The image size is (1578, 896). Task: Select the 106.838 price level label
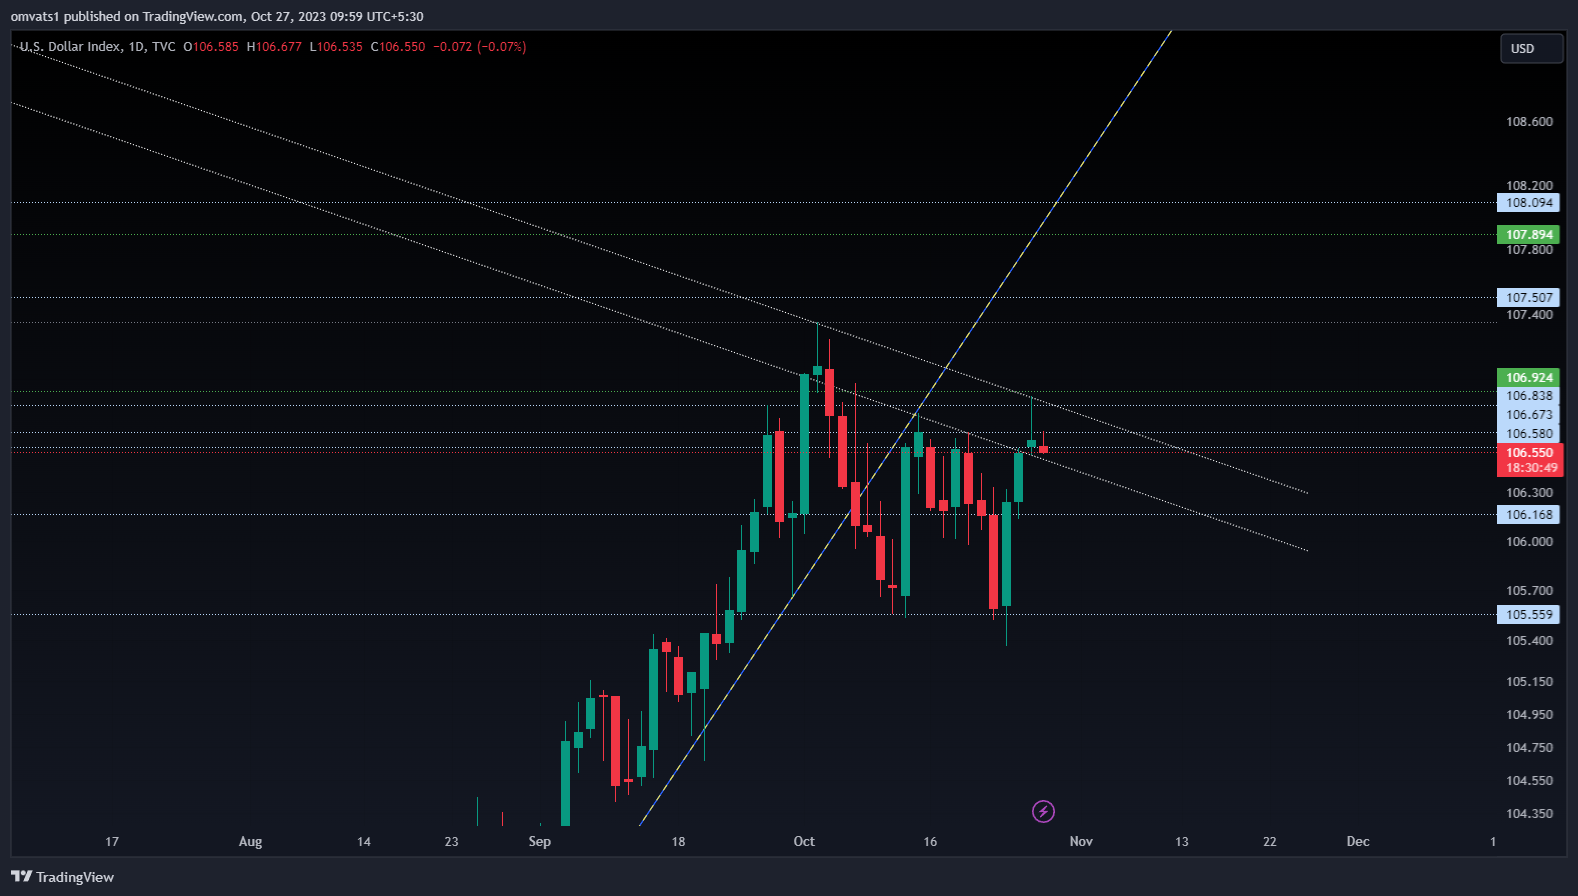[x=1529, y=396]
